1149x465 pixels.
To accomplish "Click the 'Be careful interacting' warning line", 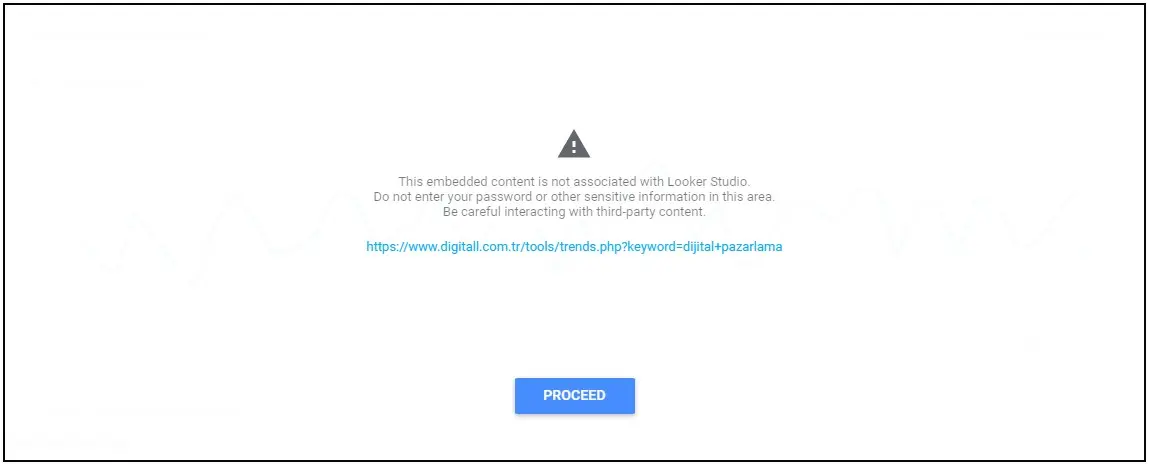I will pyautogui.click(x=574, y=212).
